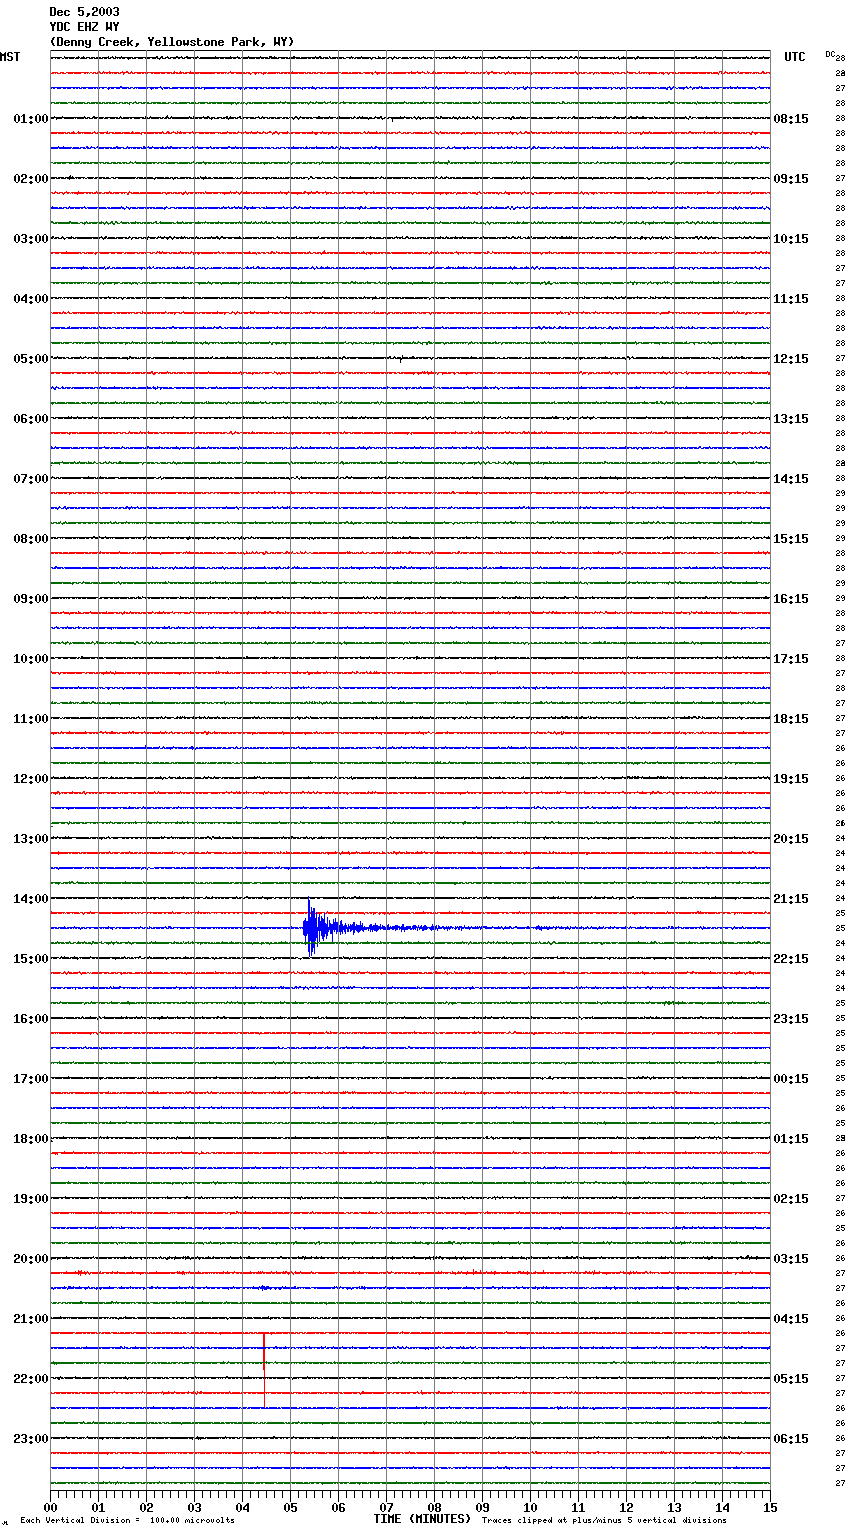This screenshot has width=850, height=1534.
Task: Click the "UTC" column label
Action: click(x=795, y=57)
